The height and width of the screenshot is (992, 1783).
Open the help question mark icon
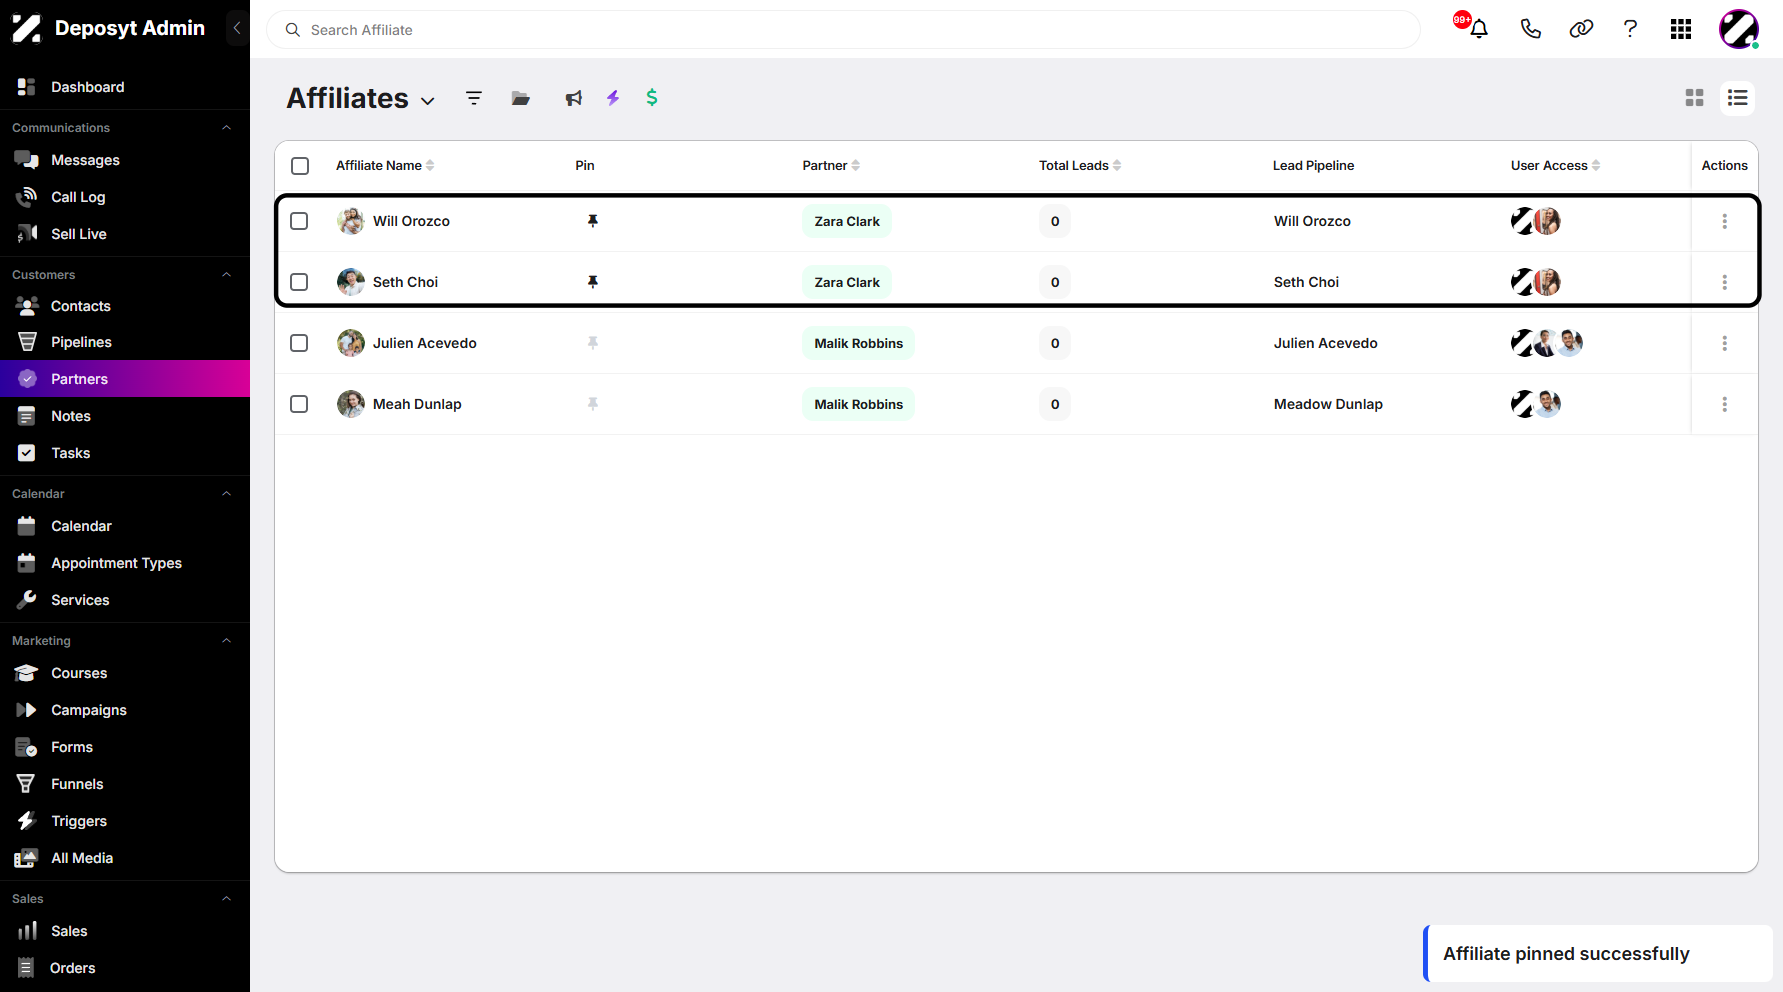(x=1630, y=29)
